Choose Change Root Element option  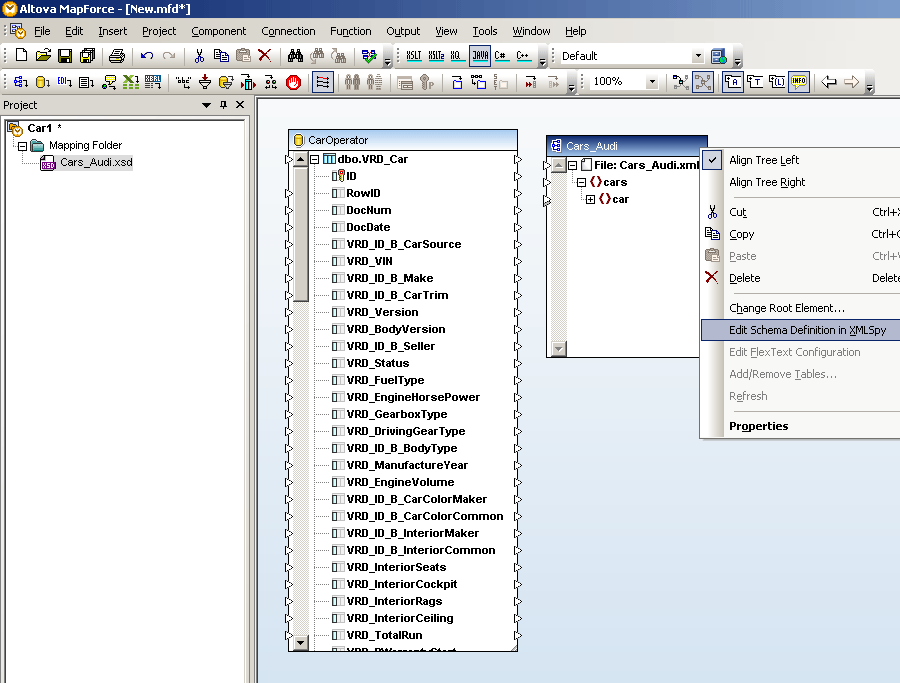[800, 308]
